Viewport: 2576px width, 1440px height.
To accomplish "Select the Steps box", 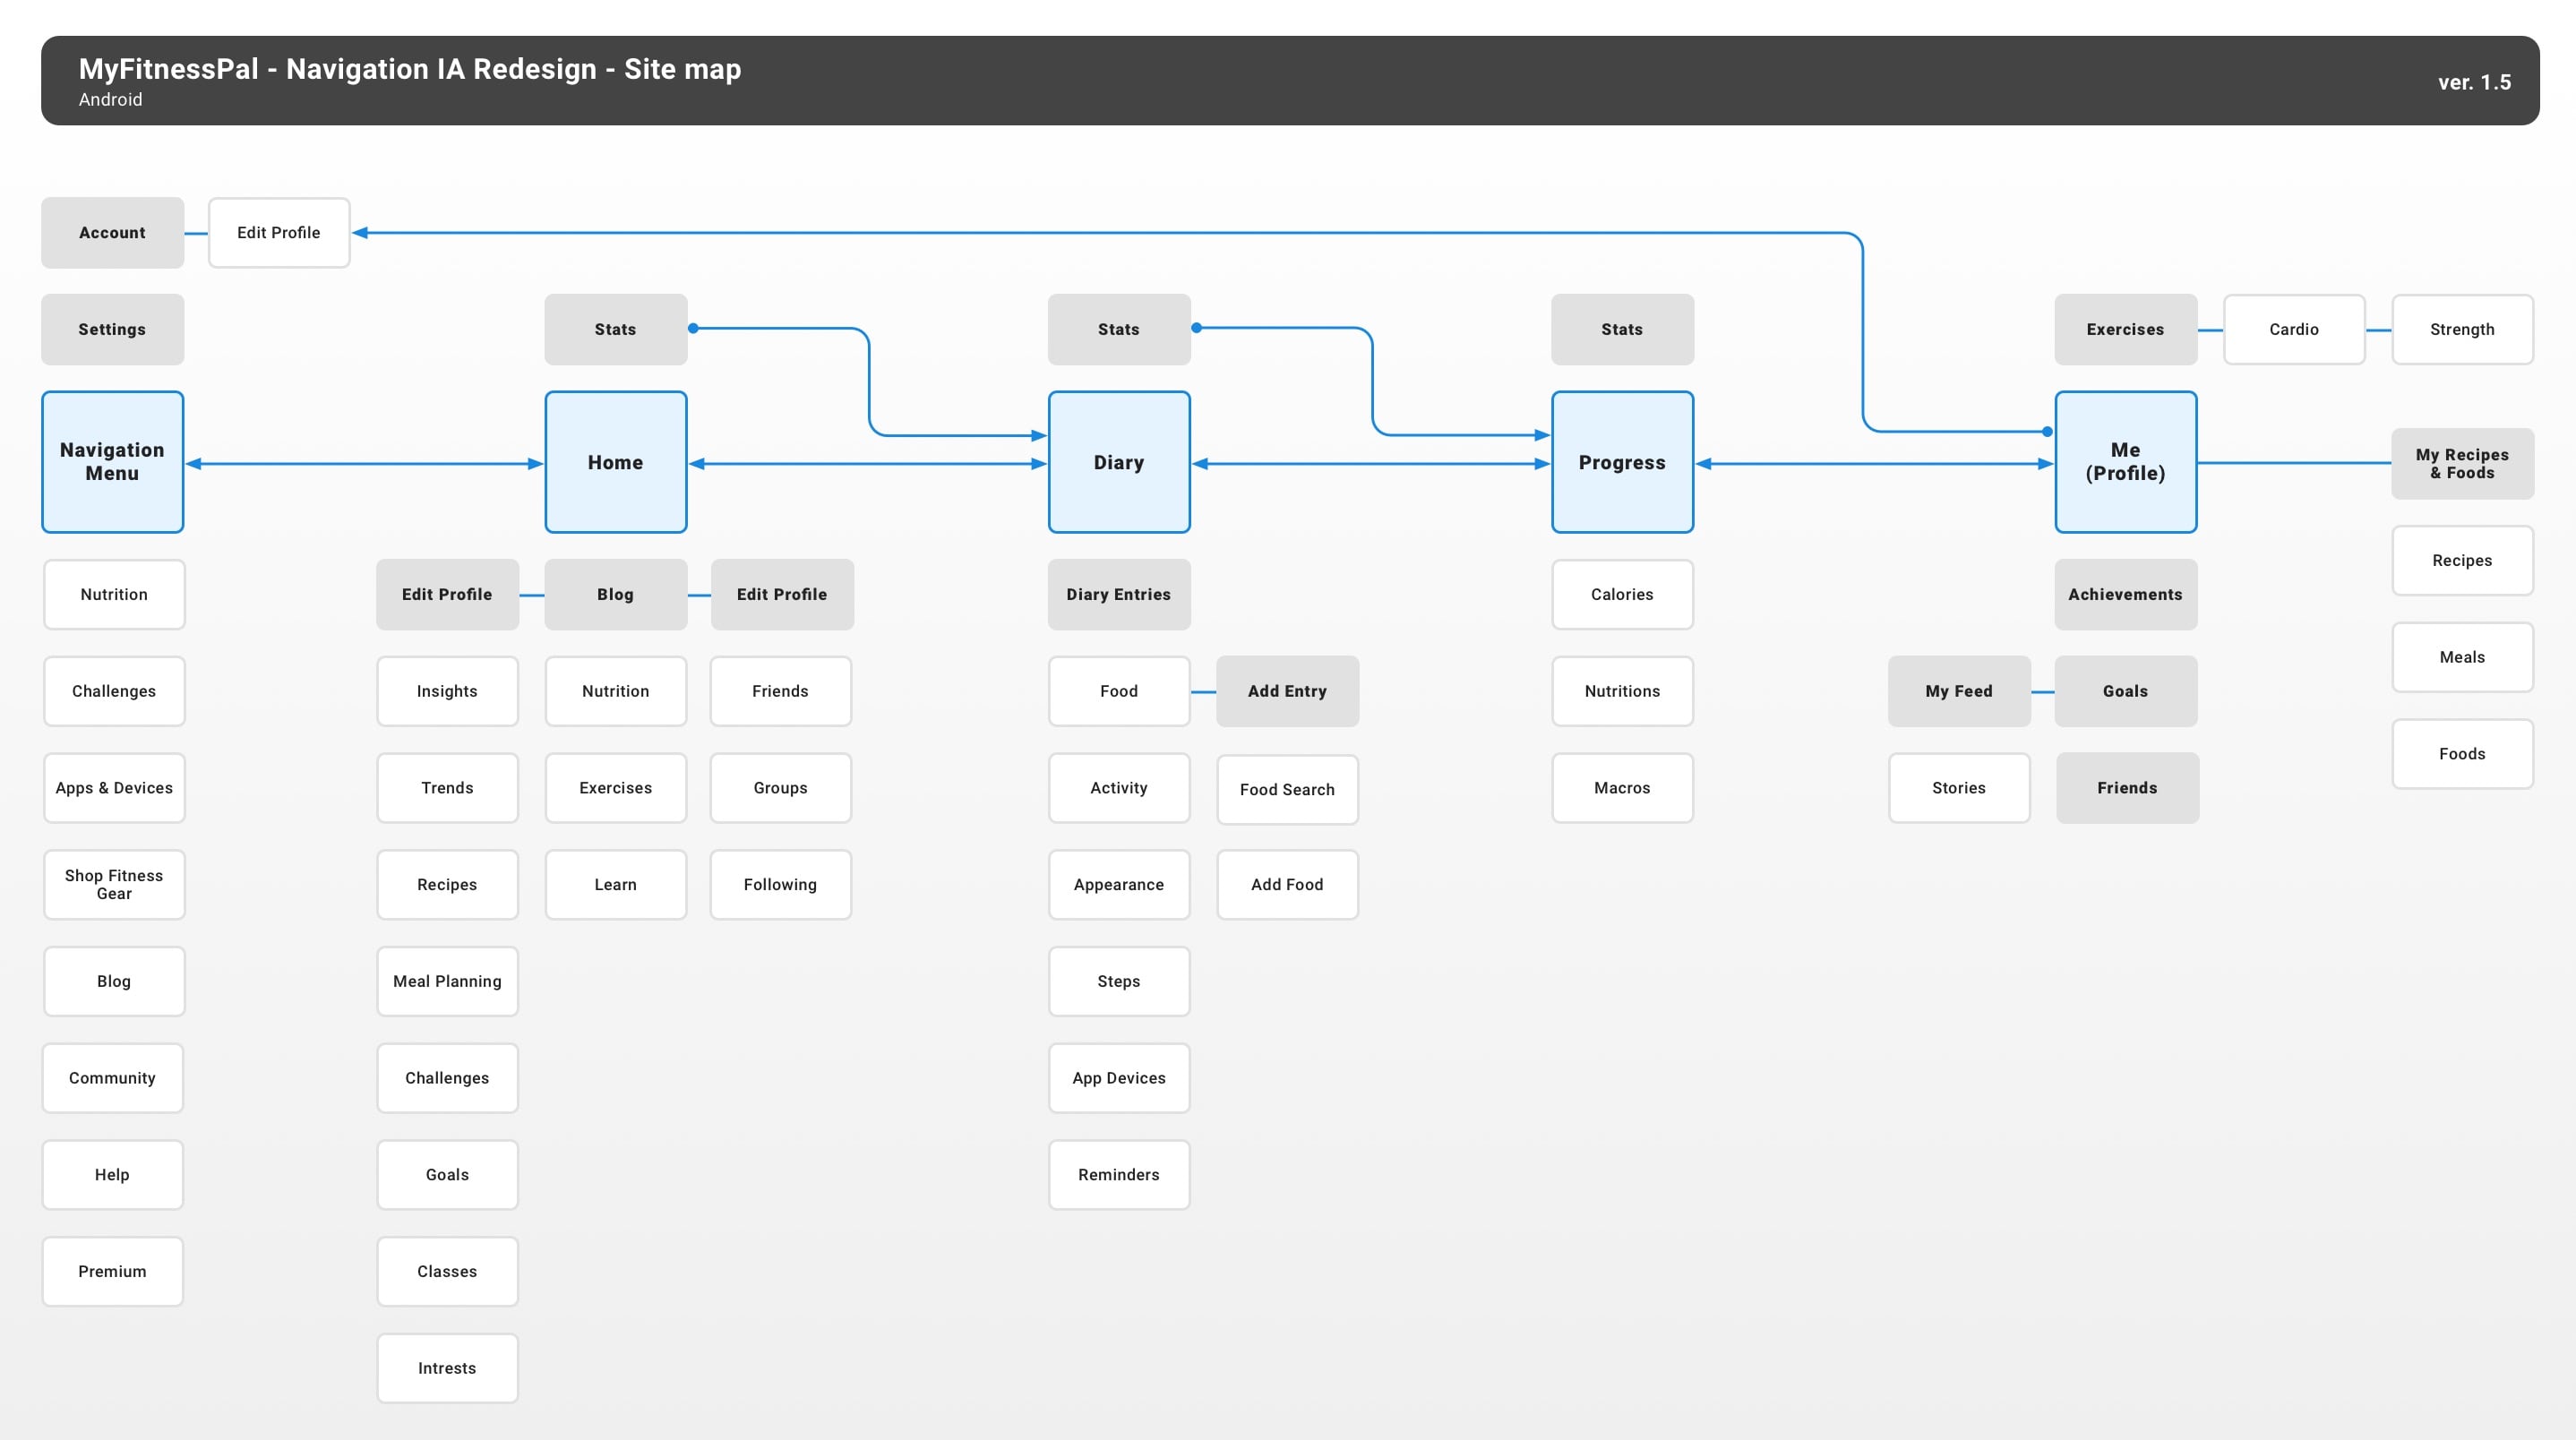I will coord(1119,982).
